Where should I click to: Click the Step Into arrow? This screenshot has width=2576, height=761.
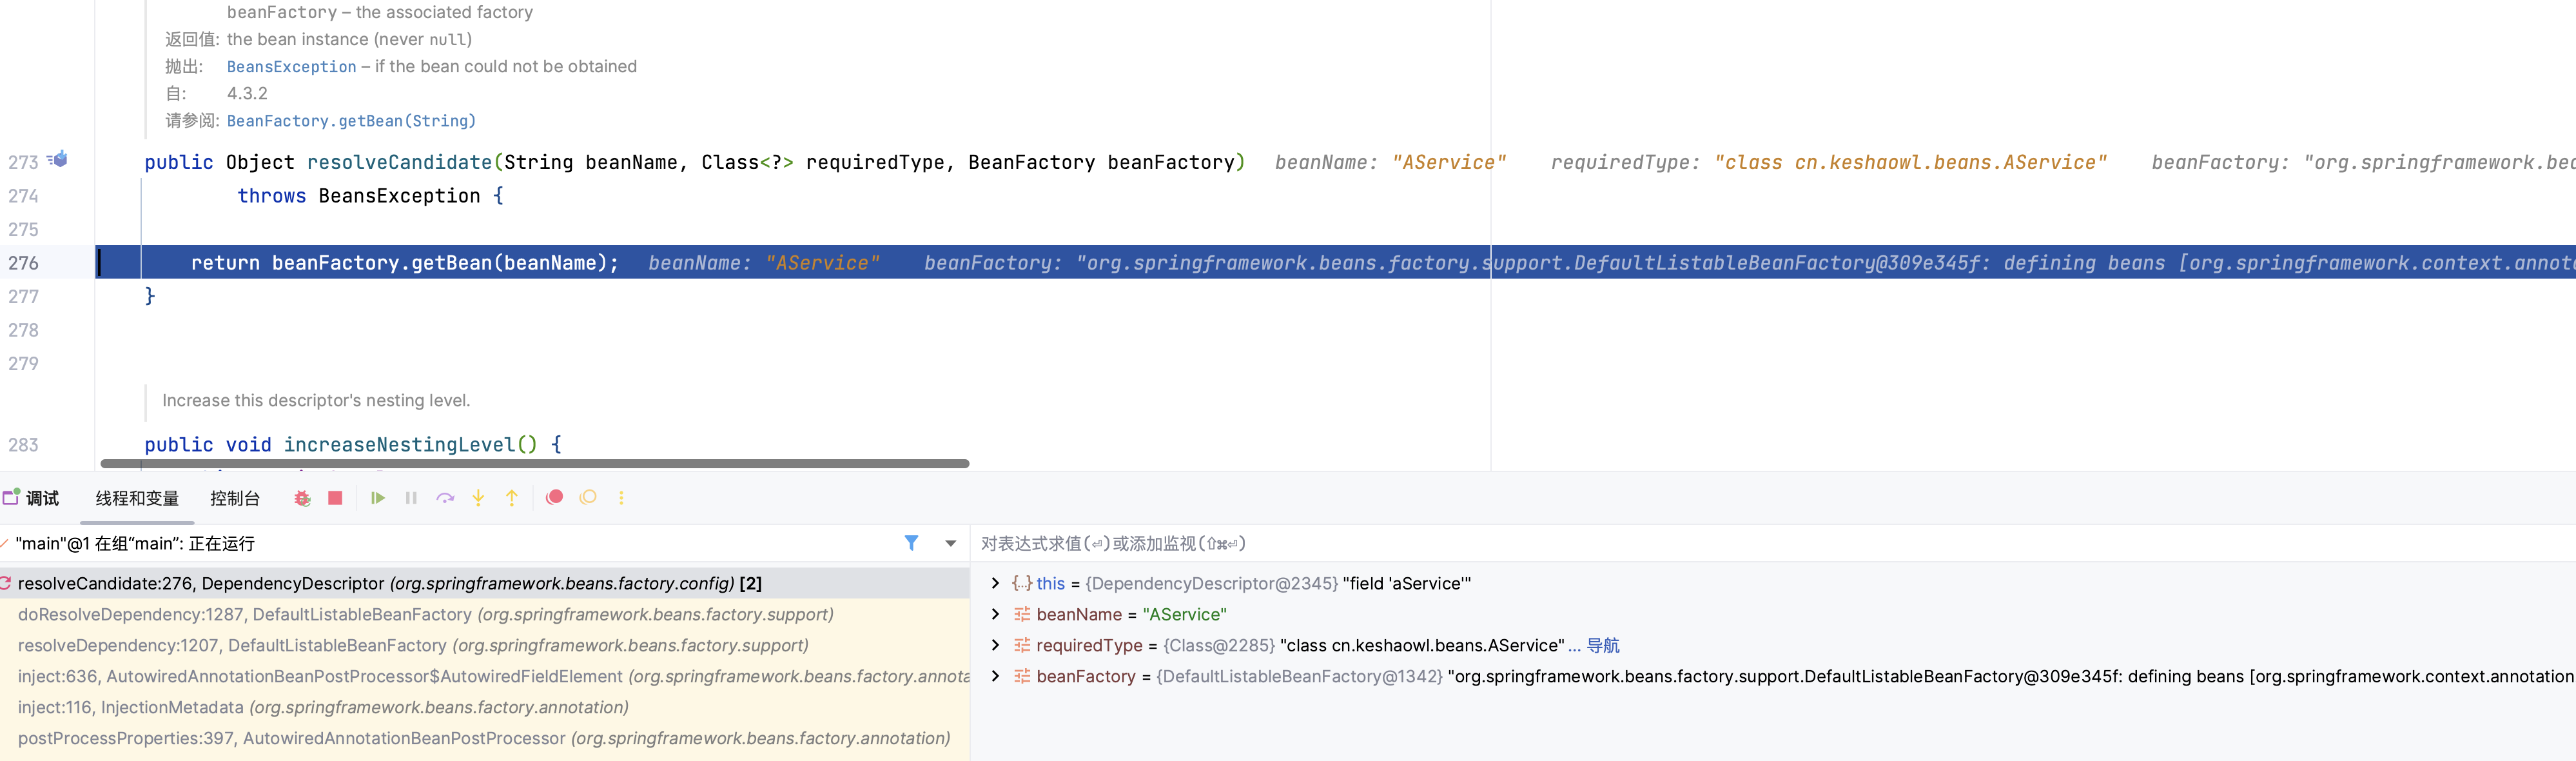pos(478,498)
